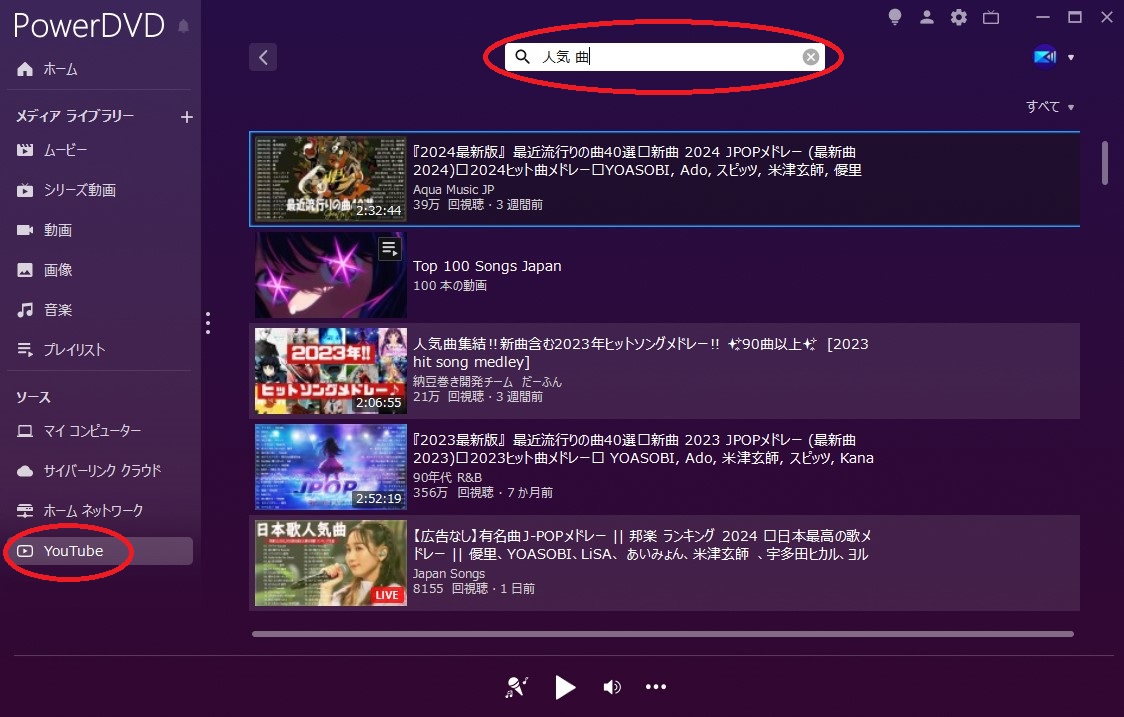Image resolution: width=1124 pixels, height=717 pixels.
Task: Click the vertical scrollbar of results
Action: click(1105, 163)
